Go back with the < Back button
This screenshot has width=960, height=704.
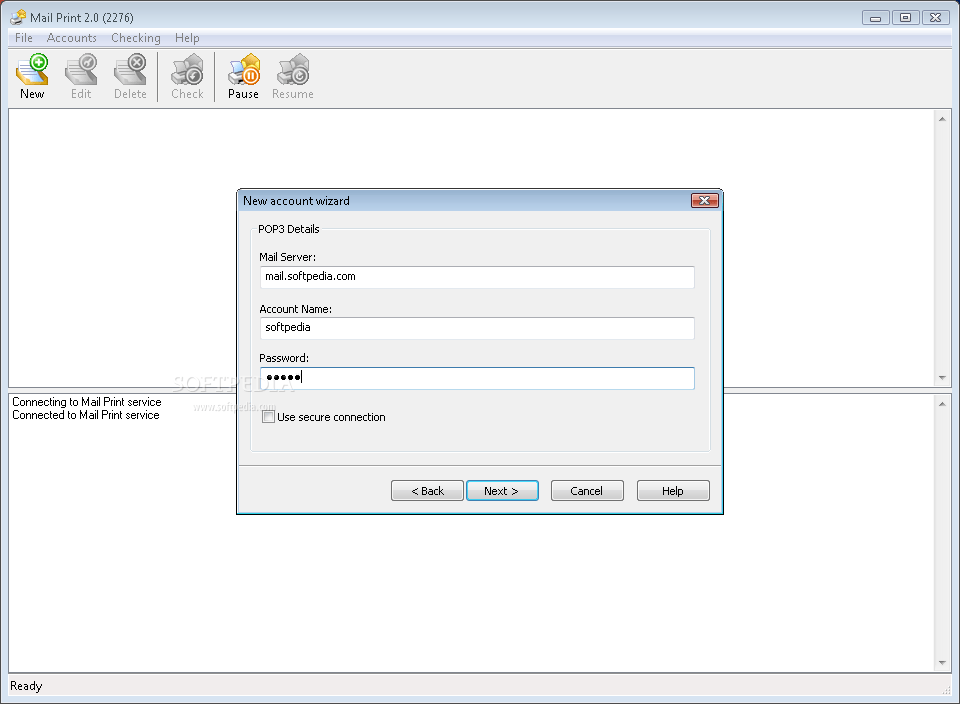[x=427, y=491]
